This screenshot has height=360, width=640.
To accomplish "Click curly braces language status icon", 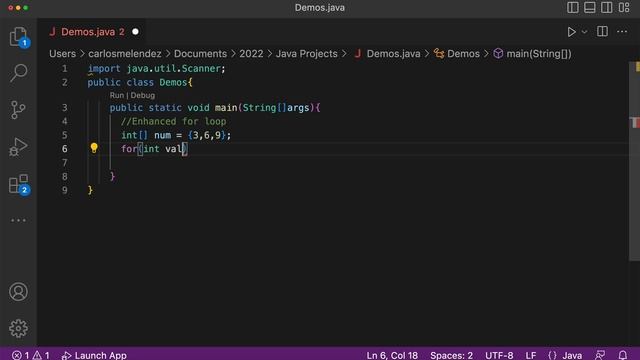I will (x=552, y=355).
